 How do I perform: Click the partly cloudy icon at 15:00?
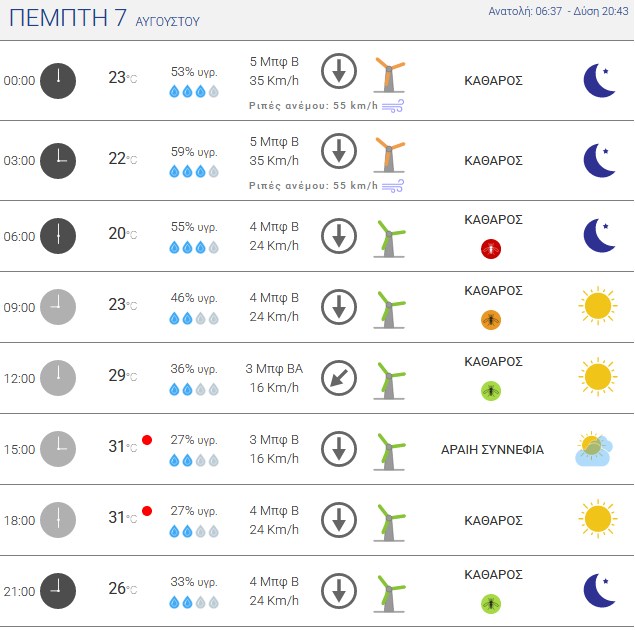[594, 449]
